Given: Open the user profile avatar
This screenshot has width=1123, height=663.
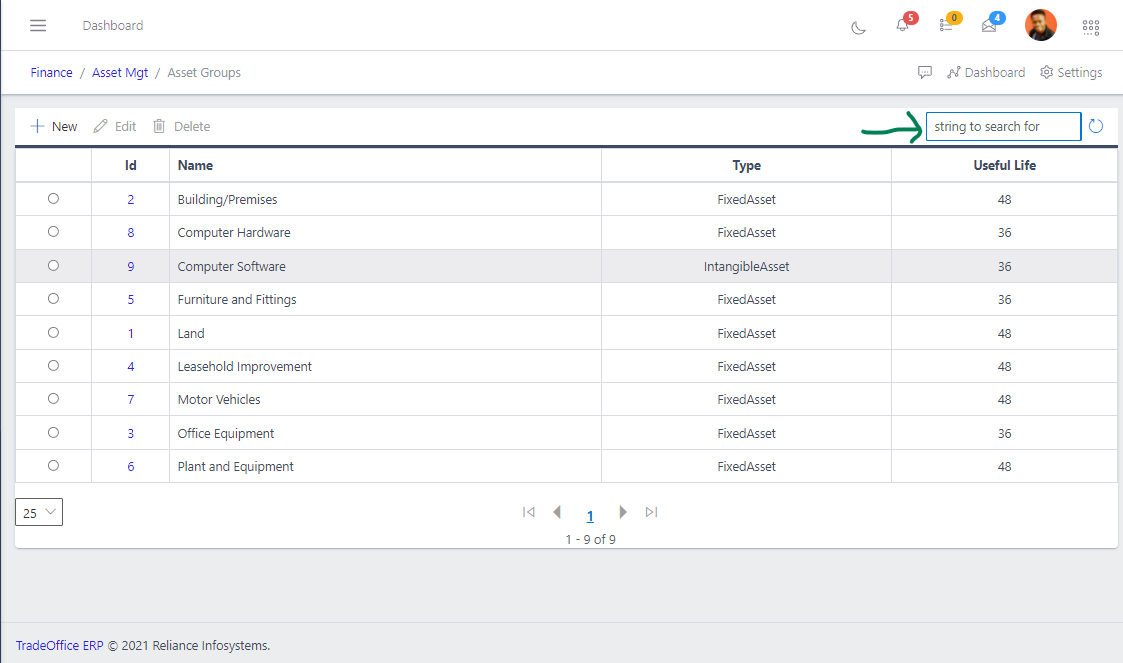Looking at the screenshot, I should pyautogui.click(x=1041, y=25).
